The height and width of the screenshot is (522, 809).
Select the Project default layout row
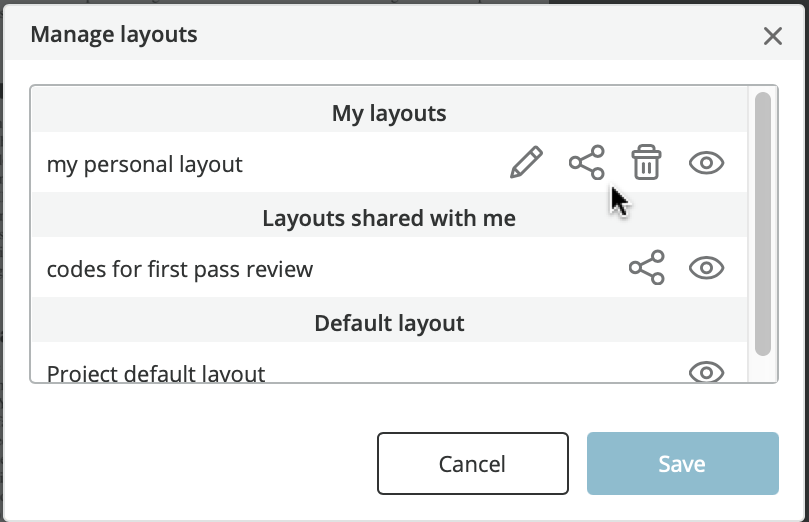pos(390,363)
